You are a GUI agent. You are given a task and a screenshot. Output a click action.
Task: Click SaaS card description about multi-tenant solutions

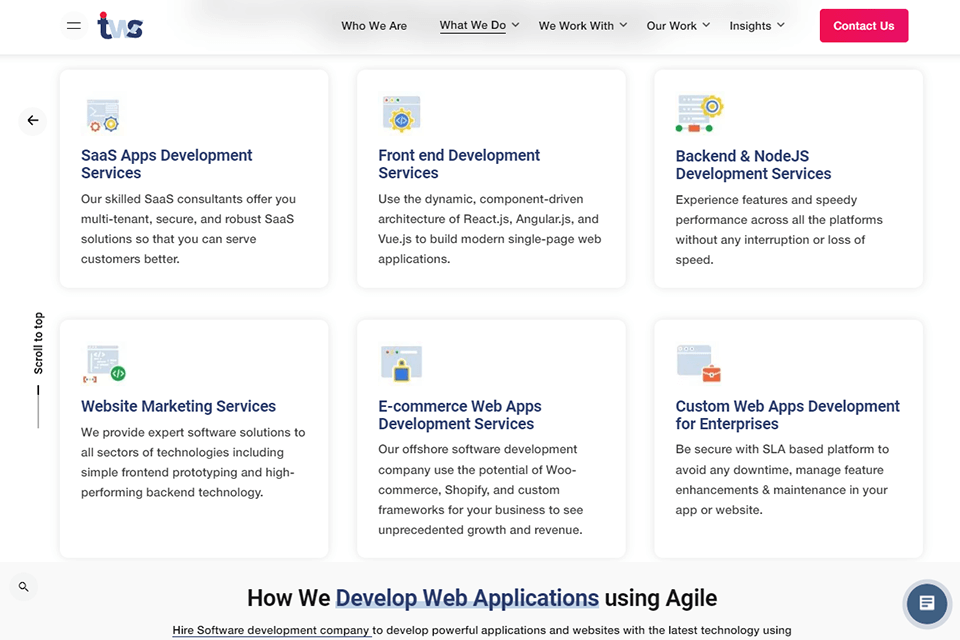click(189, 229)
